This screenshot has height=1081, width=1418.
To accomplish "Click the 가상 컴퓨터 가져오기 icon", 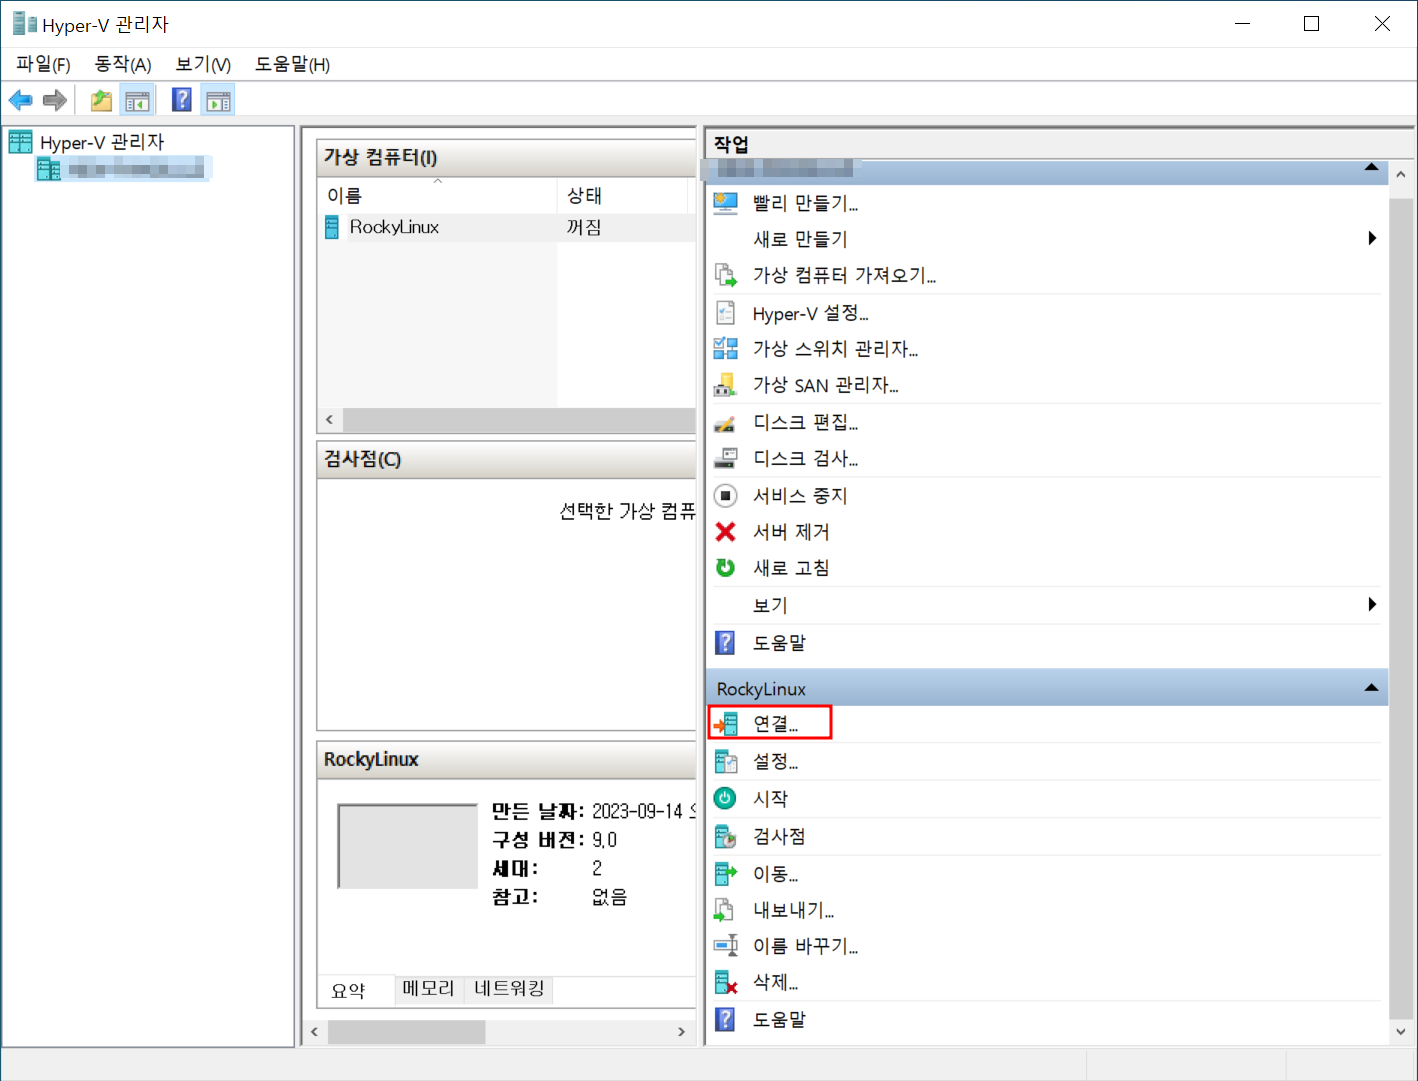I will [x=726, y=275].
